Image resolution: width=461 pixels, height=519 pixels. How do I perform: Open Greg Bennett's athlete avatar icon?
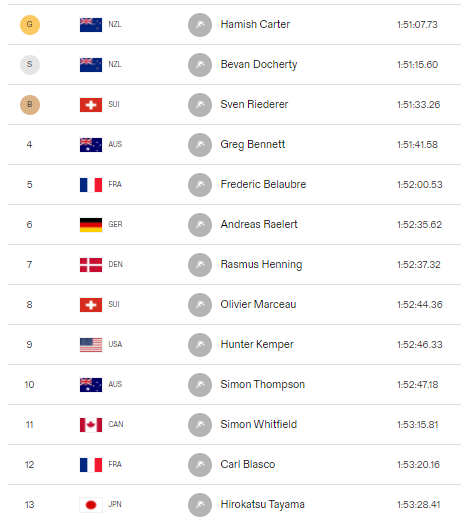pyautogui.click(x=200, y=145)
